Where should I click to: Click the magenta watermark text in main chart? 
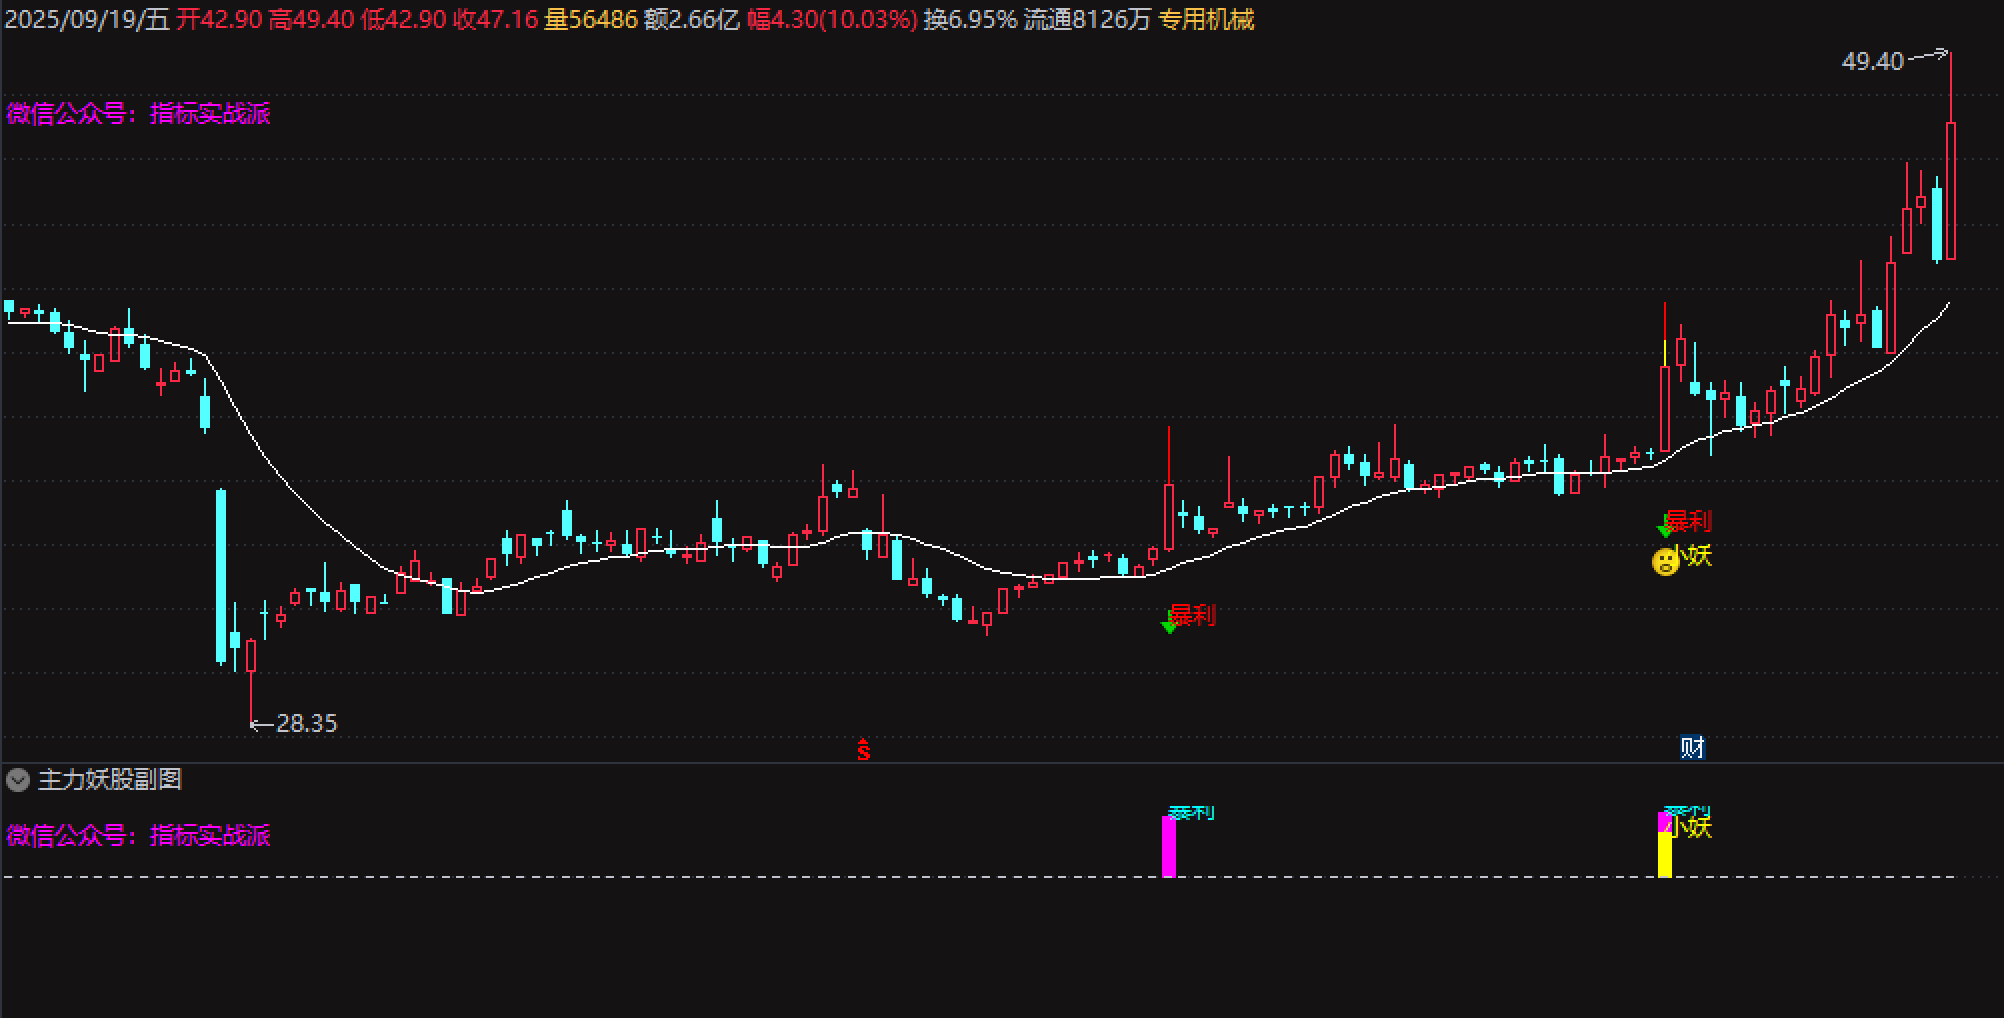click(138, 114)
